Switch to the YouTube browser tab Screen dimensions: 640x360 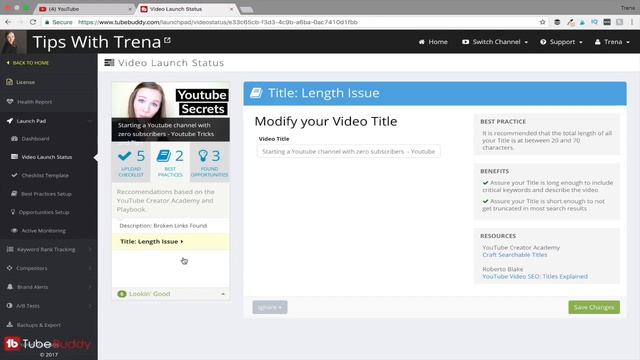click(x=85, y=9)
